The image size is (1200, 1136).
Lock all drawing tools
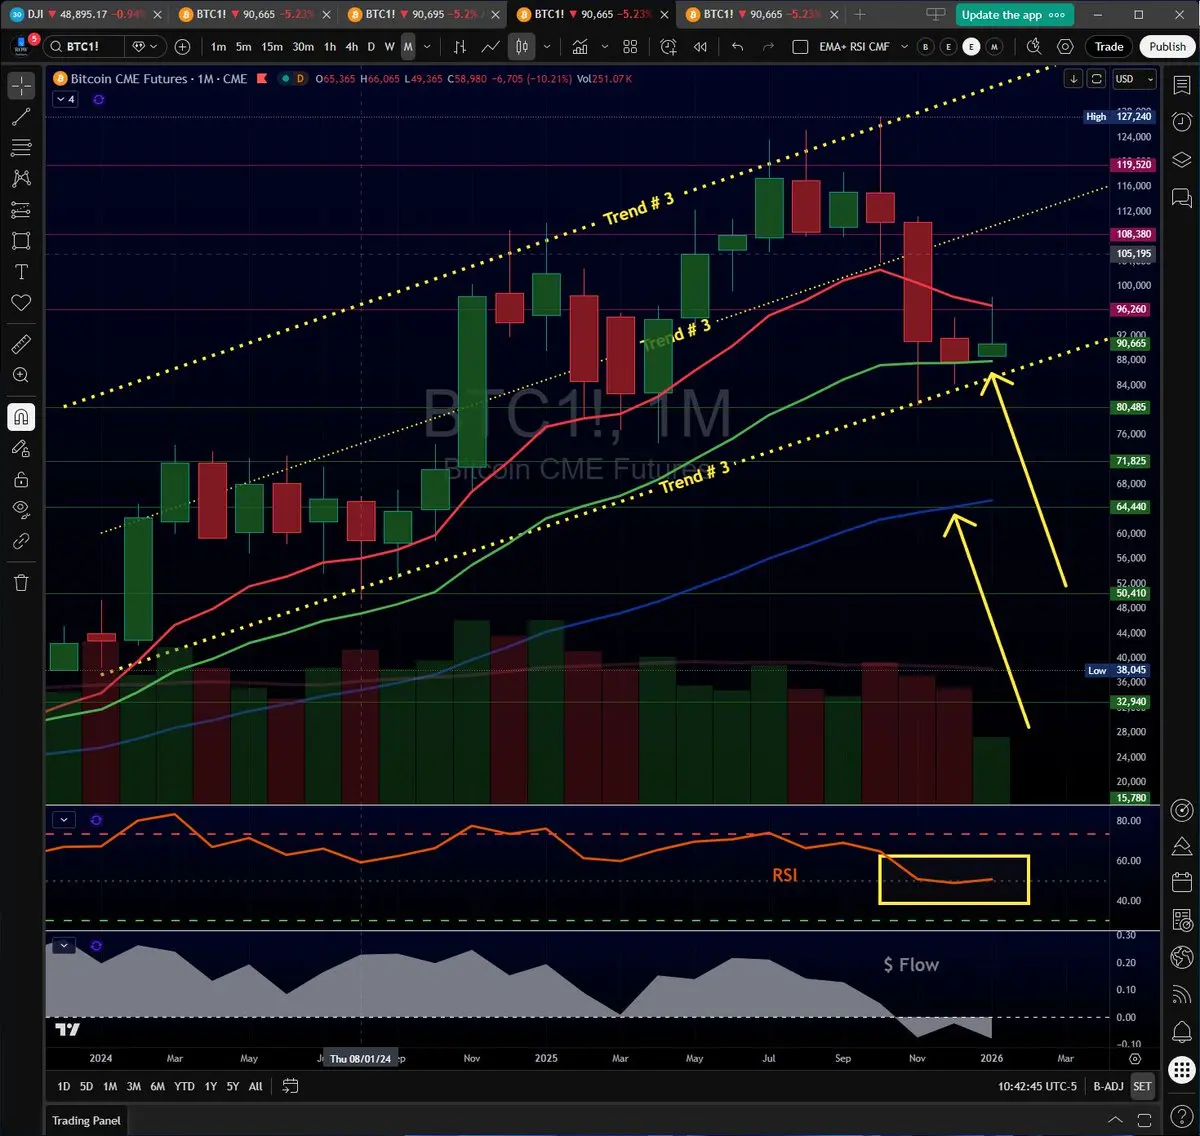(x=21, y=479)
